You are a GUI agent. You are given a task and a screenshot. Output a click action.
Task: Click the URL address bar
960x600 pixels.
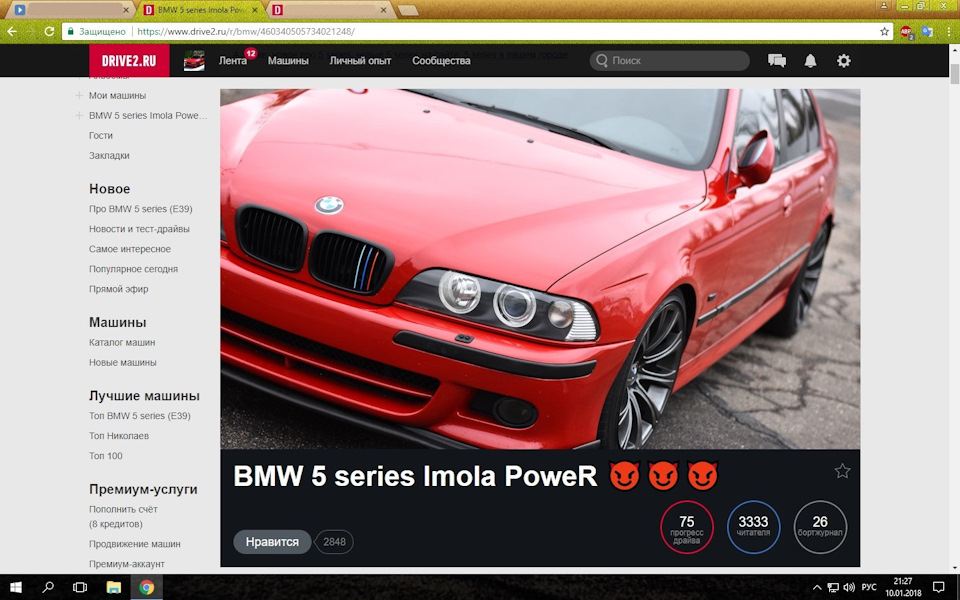coord(478,31)
